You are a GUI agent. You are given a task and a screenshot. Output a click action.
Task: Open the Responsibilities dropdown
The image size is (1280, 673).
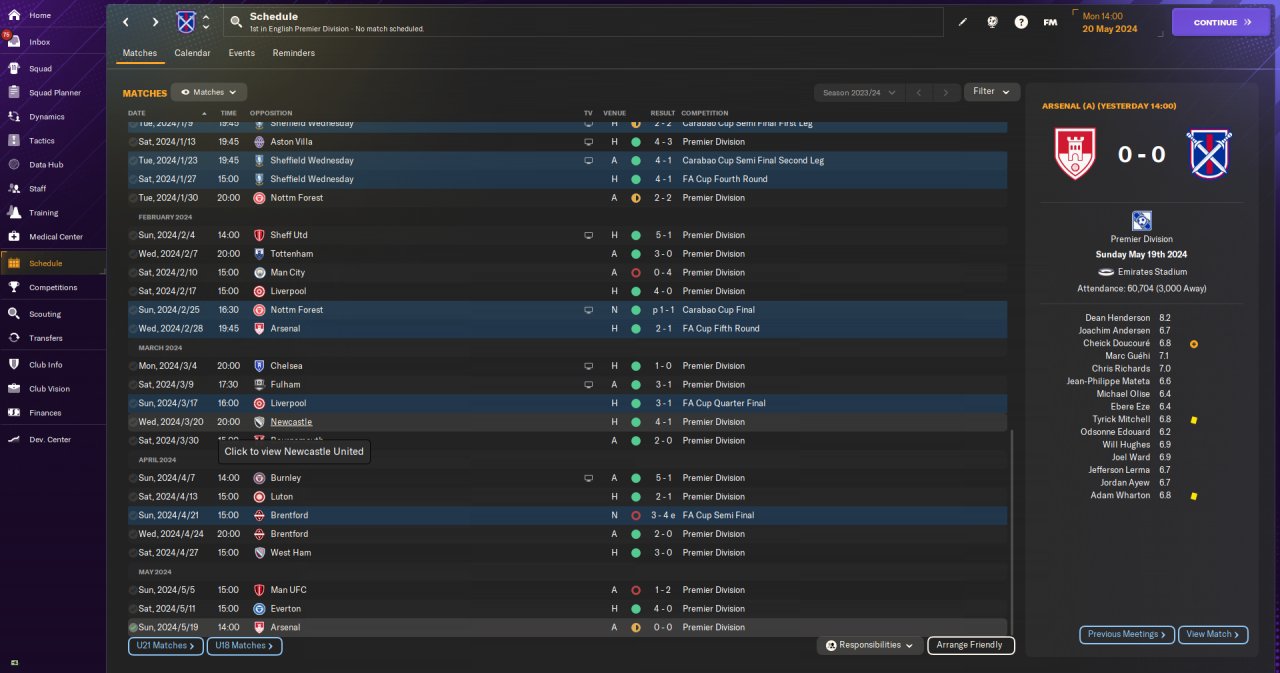(x=869, y=646)
